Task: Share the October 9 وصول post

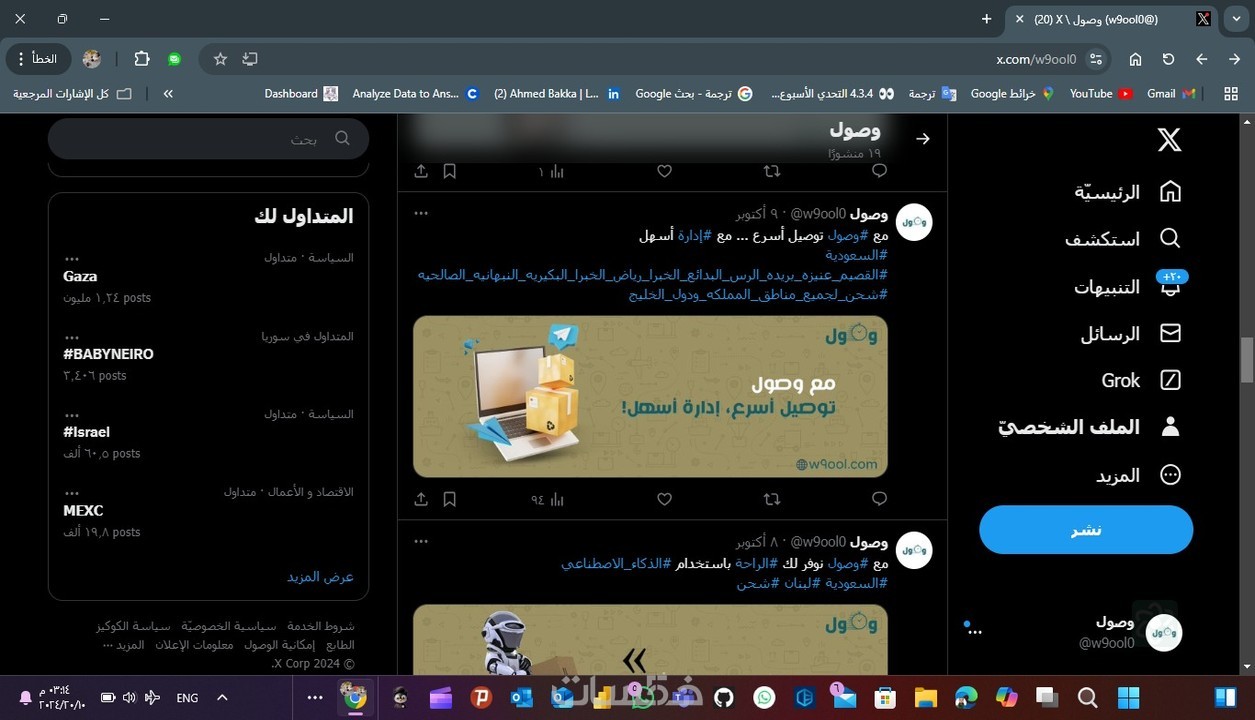Action: tap(421, 499)
